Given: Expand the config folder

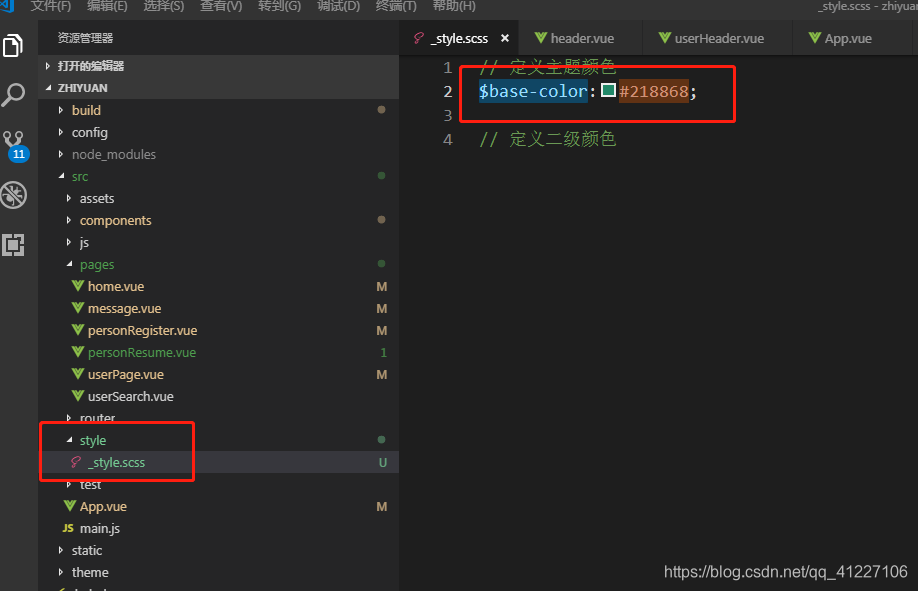Looking at the screenshot, I should coord(61,132).
